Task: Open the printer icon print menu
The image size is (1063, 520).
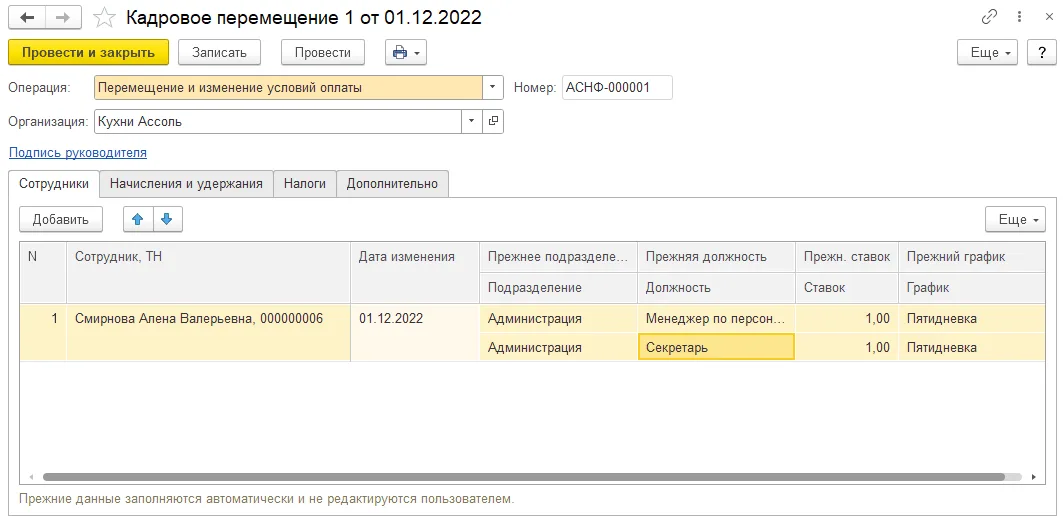Action: point(405,52)
